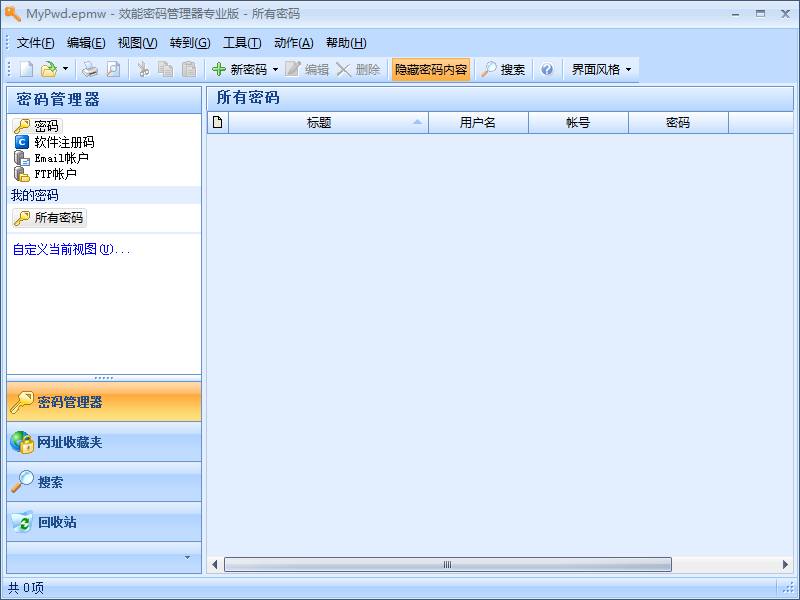The width and height of the screenshot is (800, 600).
Task: Open help via the question mark icon
Action: [544, 69]
